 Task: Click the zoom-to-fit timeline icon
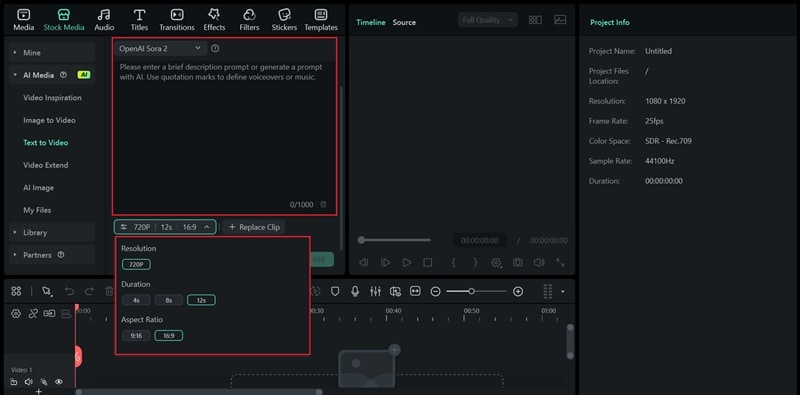tap(415, 291)
